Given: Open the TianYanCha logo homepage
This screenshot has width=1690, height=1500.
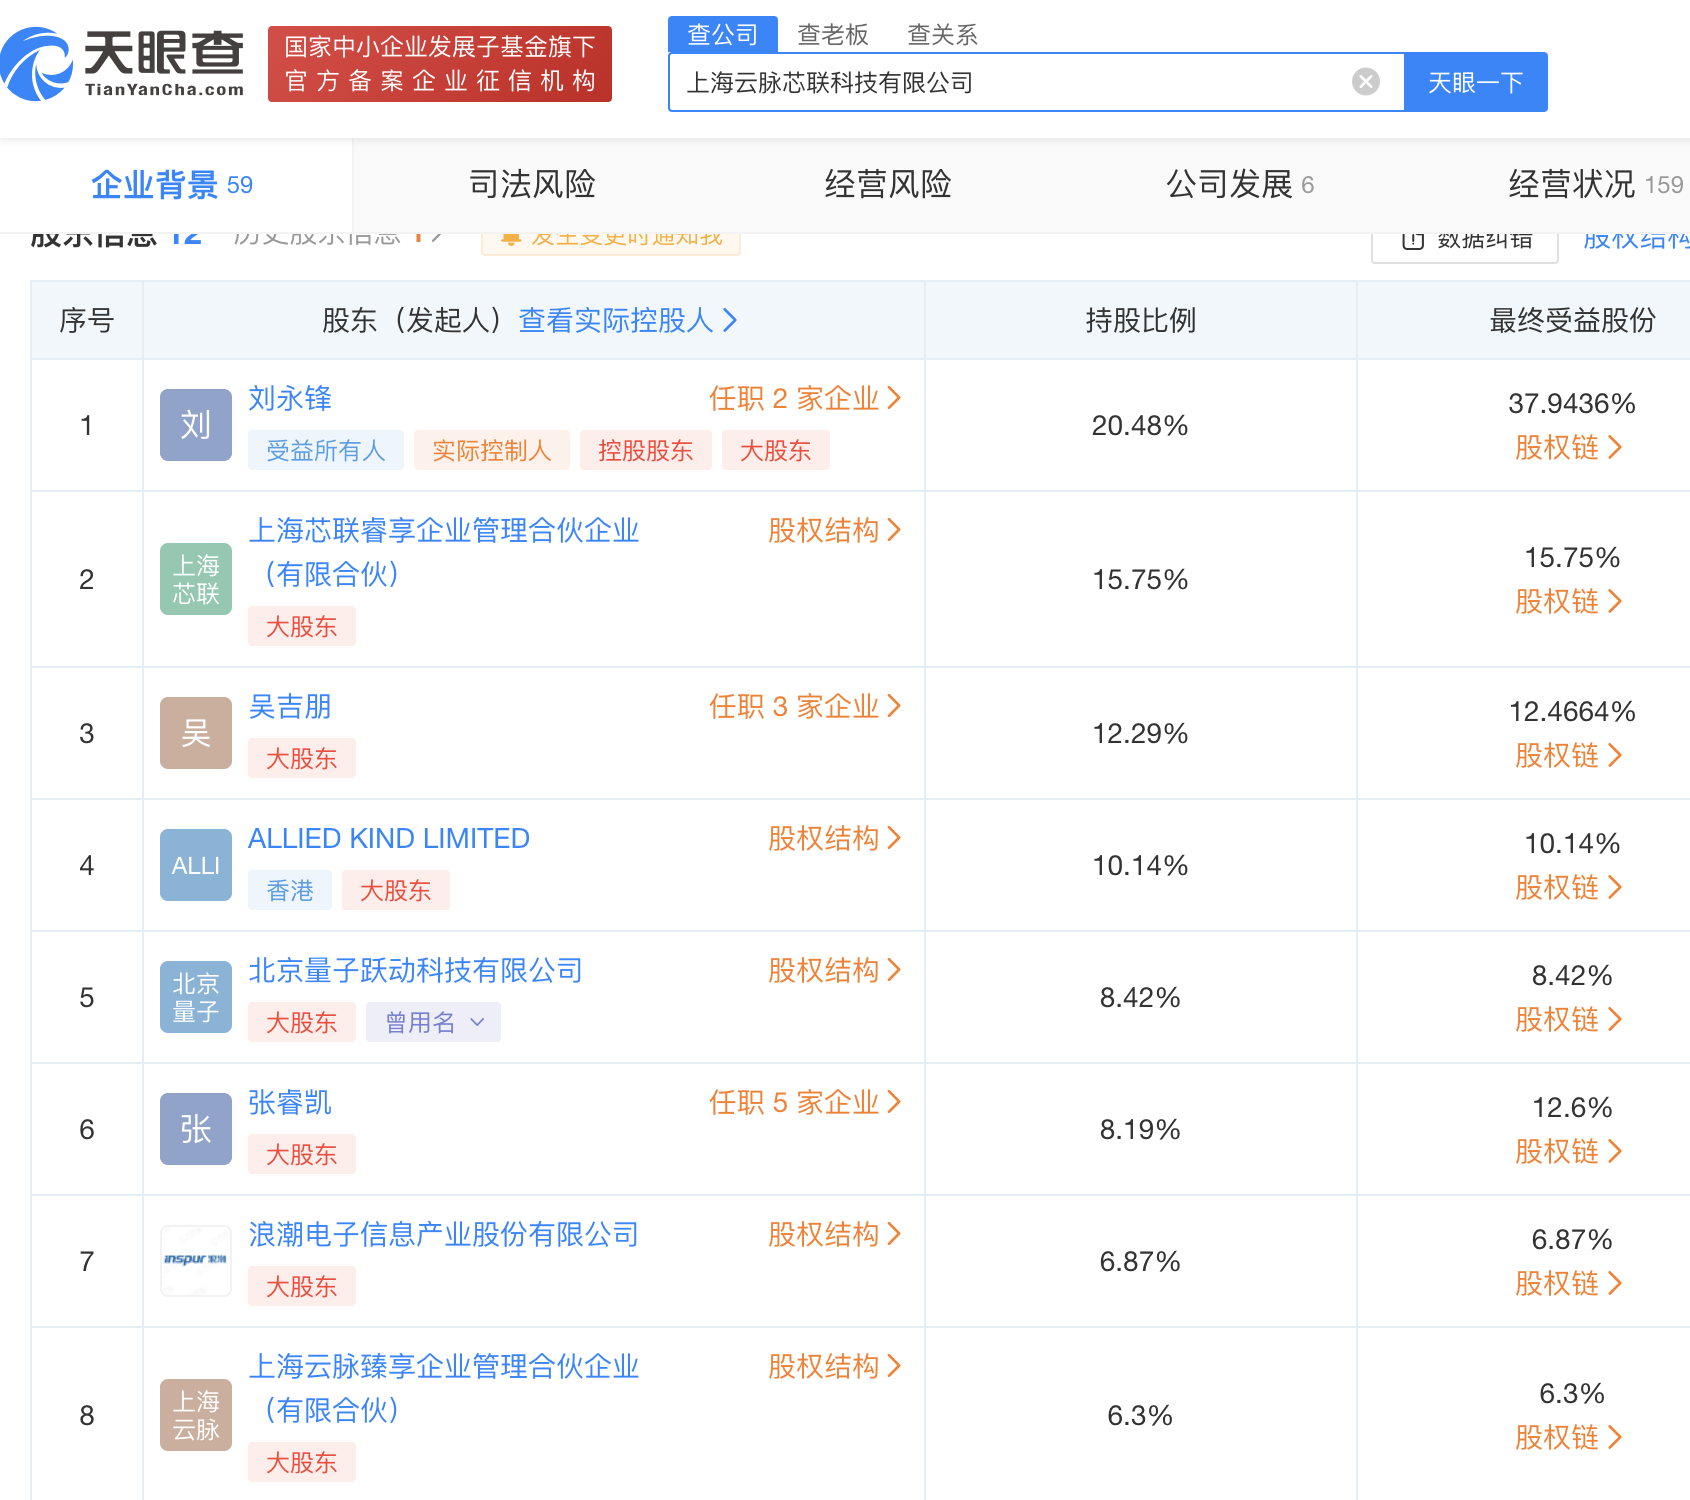Looking at the screenshot, I should click(x=122, y=64).
